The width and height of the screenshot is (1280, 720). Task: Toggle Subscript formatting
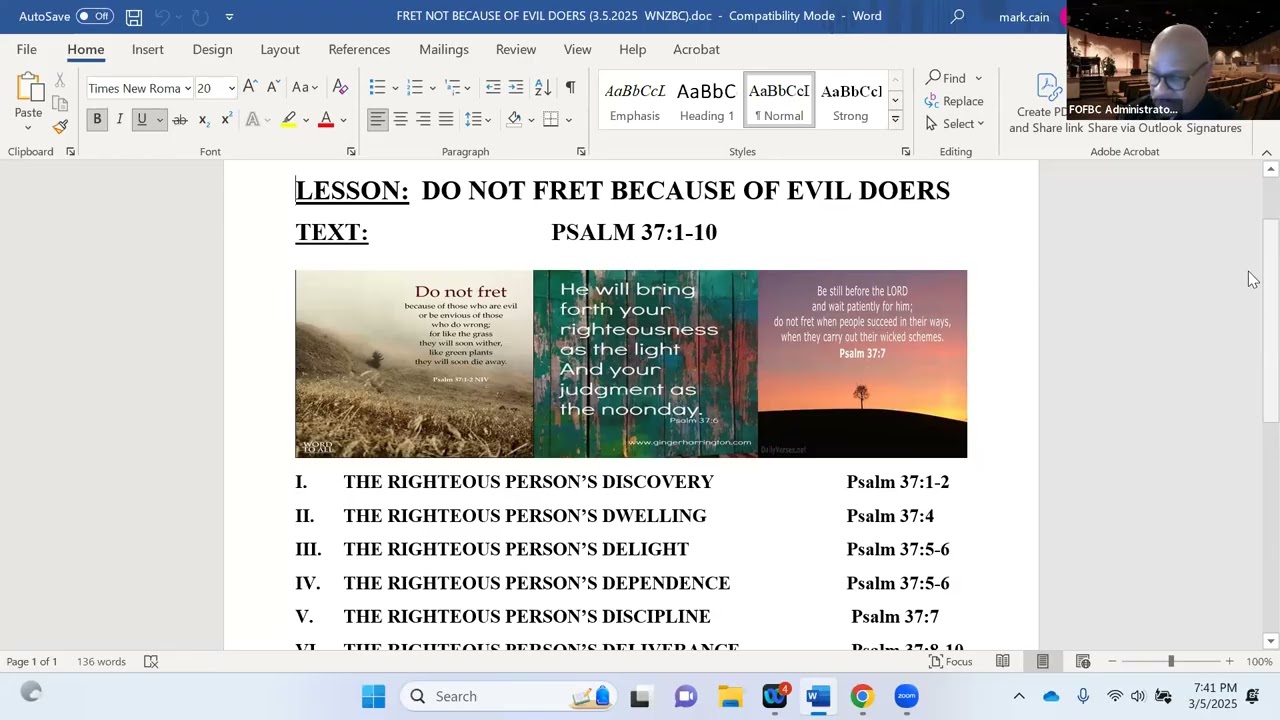pos(203,119)
